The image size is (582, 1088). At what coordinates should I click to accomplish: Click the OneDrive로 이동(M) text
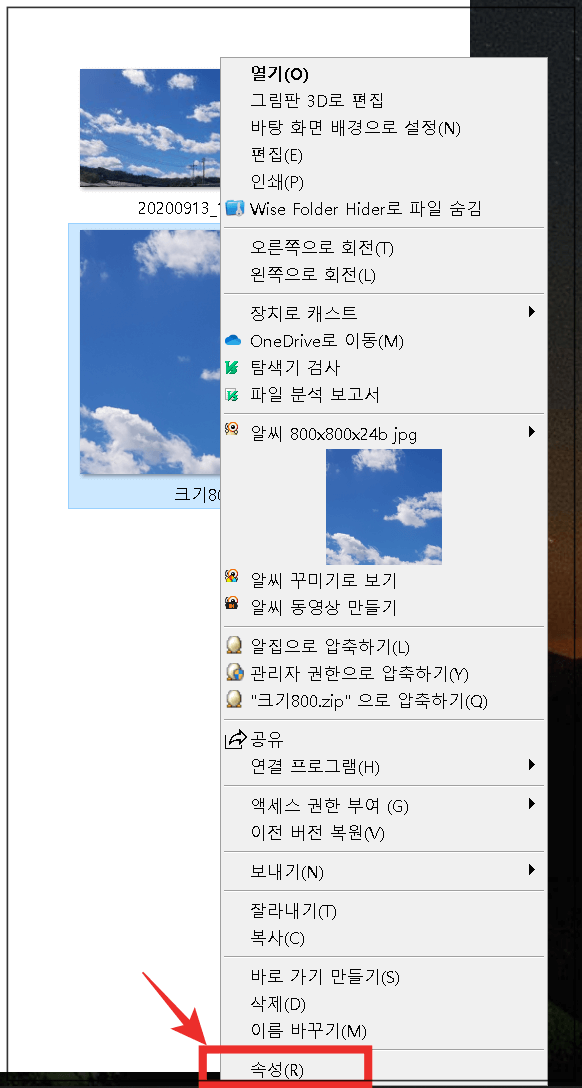327,341
